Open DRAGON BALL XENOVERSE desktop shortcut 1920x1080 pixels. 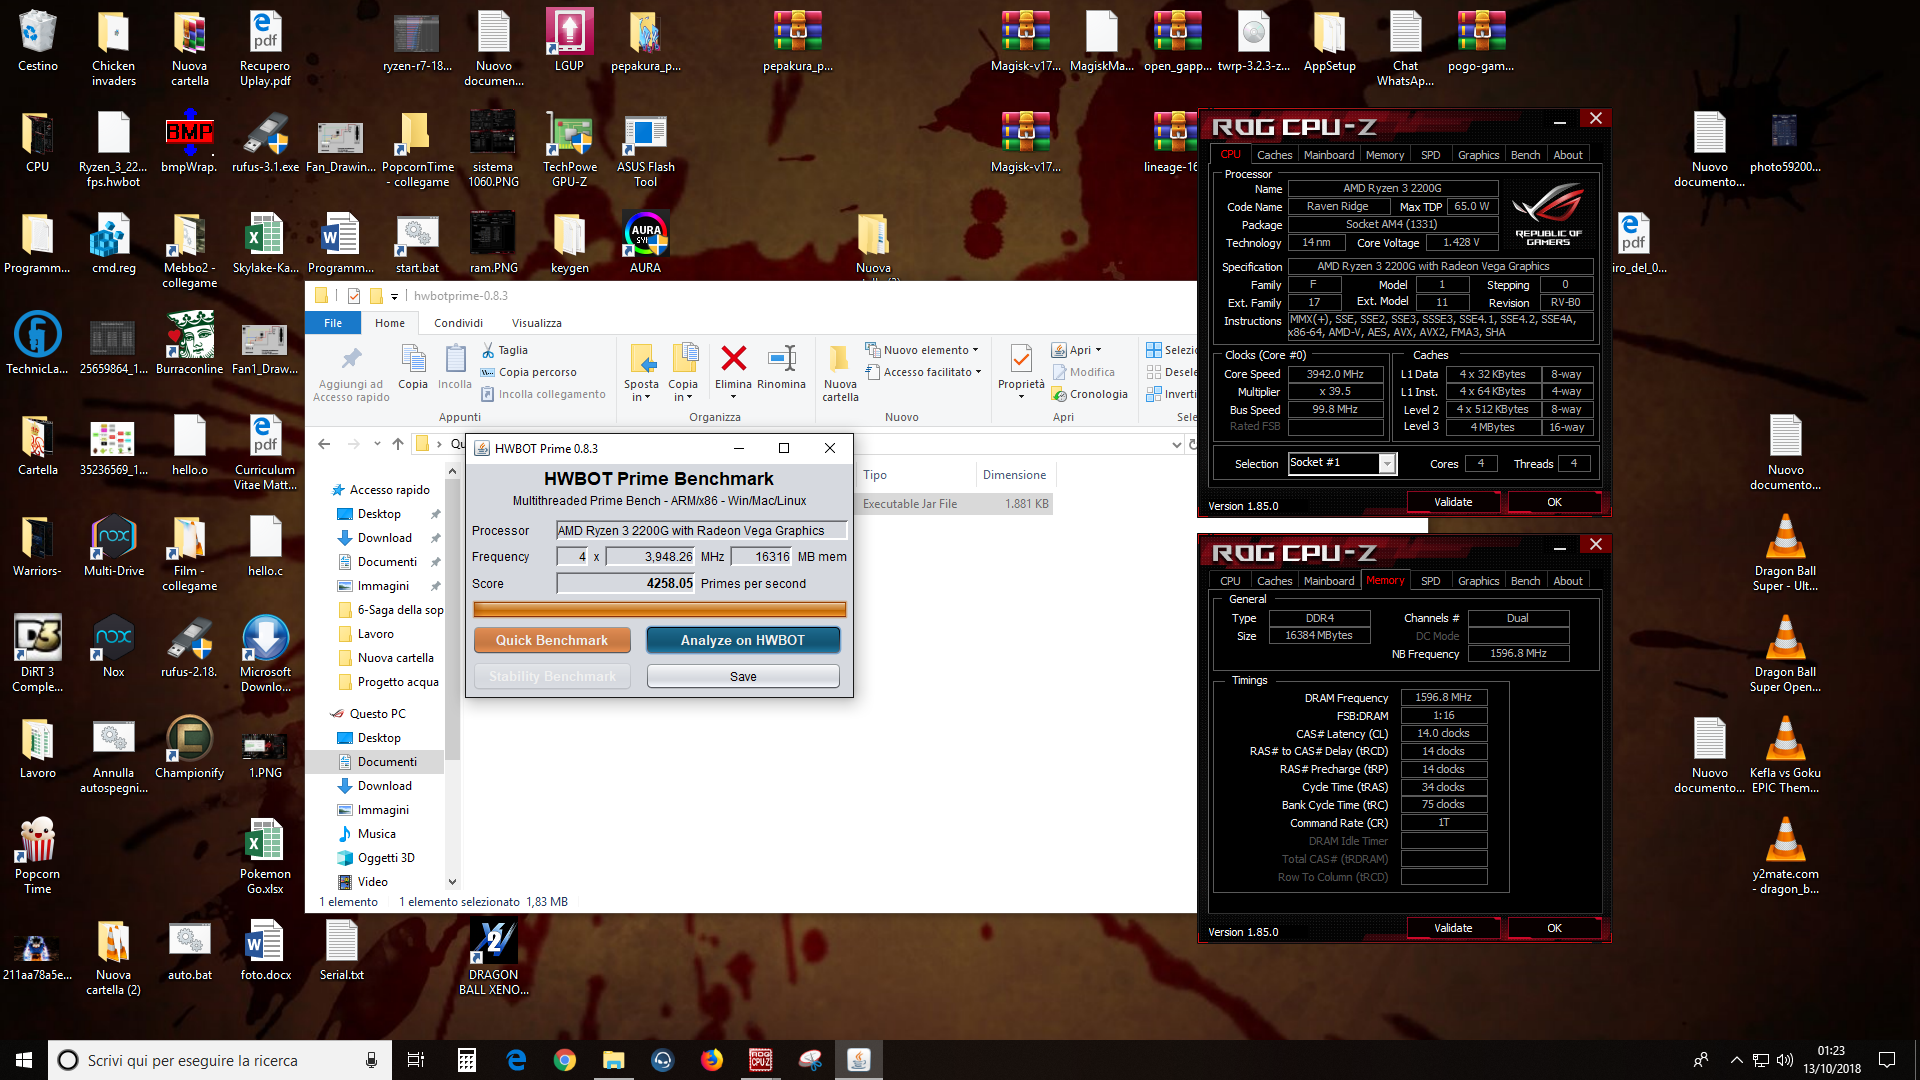(493, 957)
